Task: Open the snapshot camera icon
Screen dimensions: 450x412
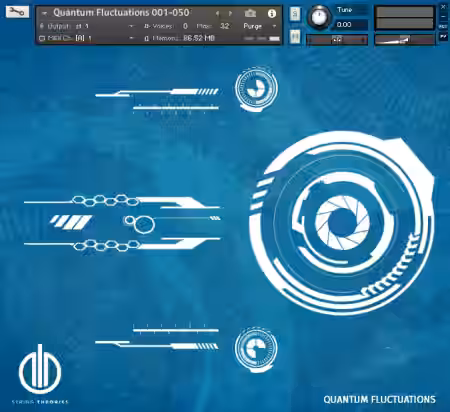Action: [250, 13]
